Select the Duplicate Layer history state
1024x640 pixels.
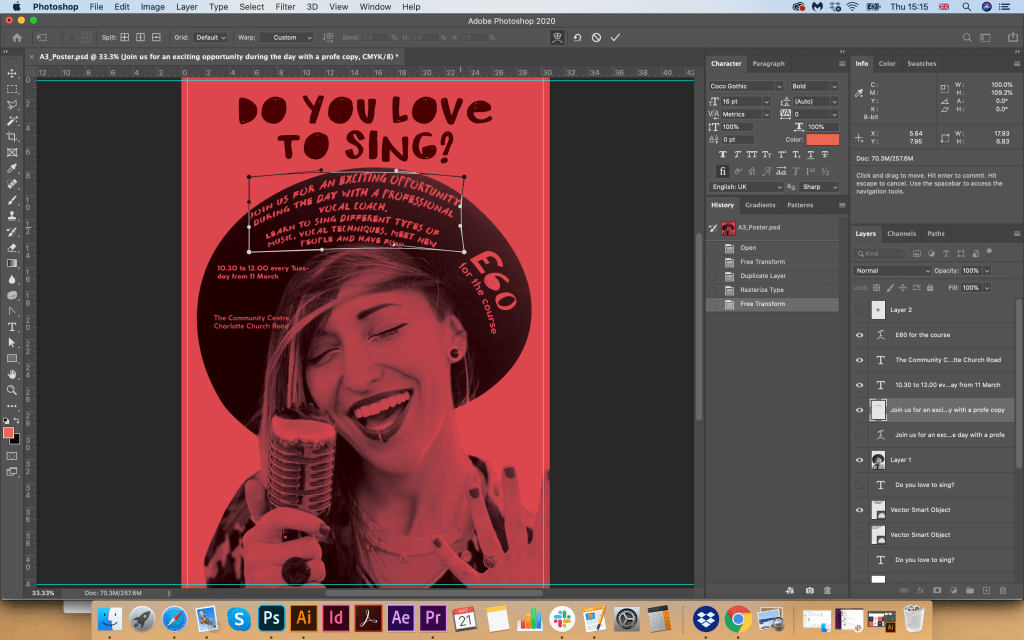tap(763, 276)
